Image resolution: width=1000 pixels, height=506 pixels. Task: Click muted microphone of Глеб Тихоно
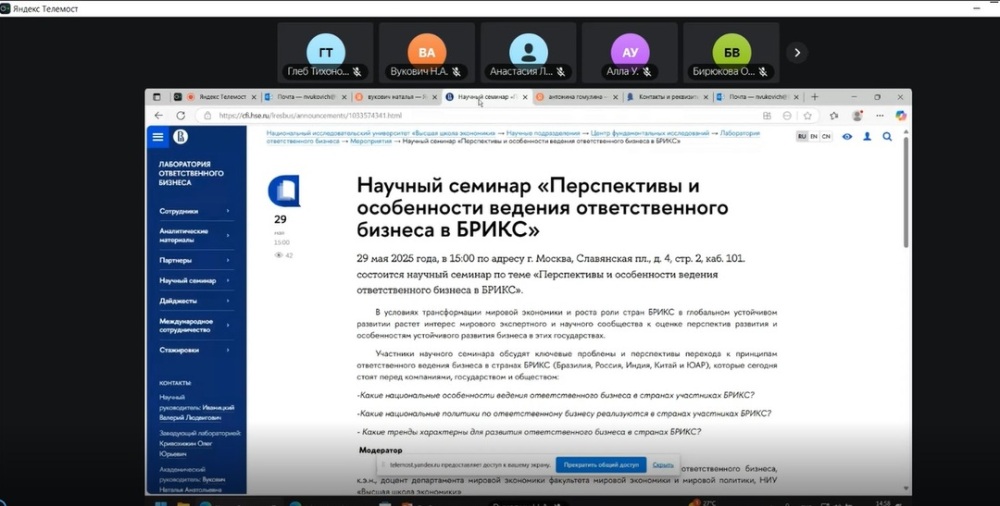click(x=357, y=72)
